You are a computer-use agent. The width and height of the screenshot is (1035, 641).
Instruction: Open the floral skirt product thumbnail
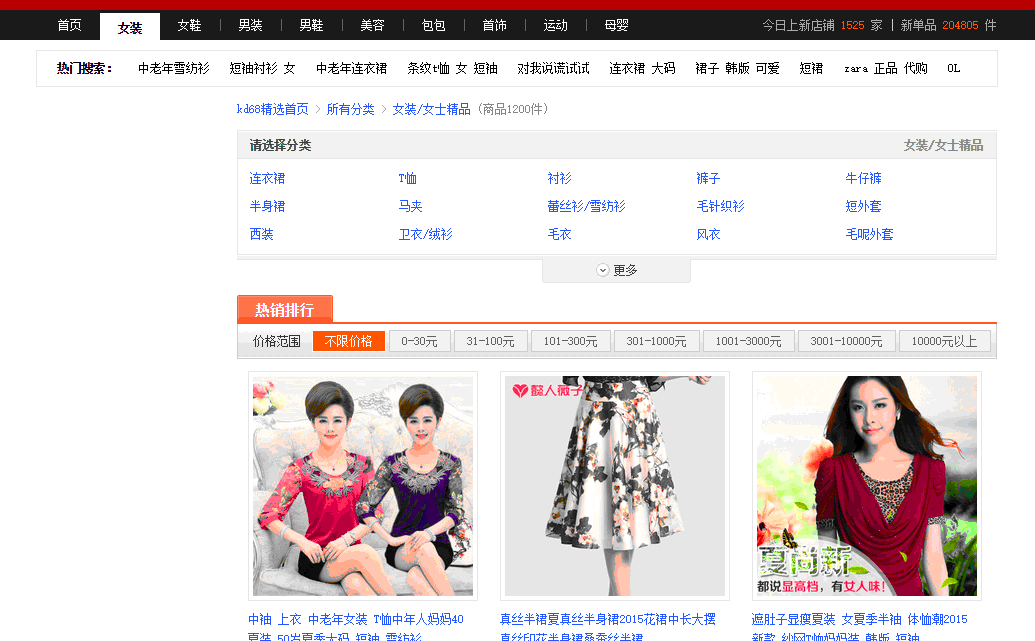(614, 485)
